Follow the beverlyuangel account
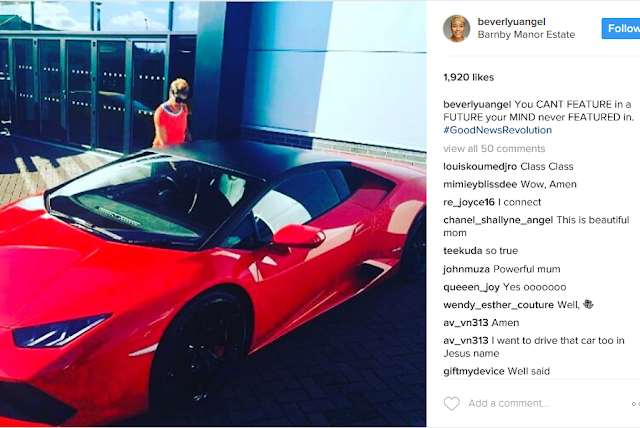Image resolution: width=640 pixels, height=428 pixels. [621, 29]
